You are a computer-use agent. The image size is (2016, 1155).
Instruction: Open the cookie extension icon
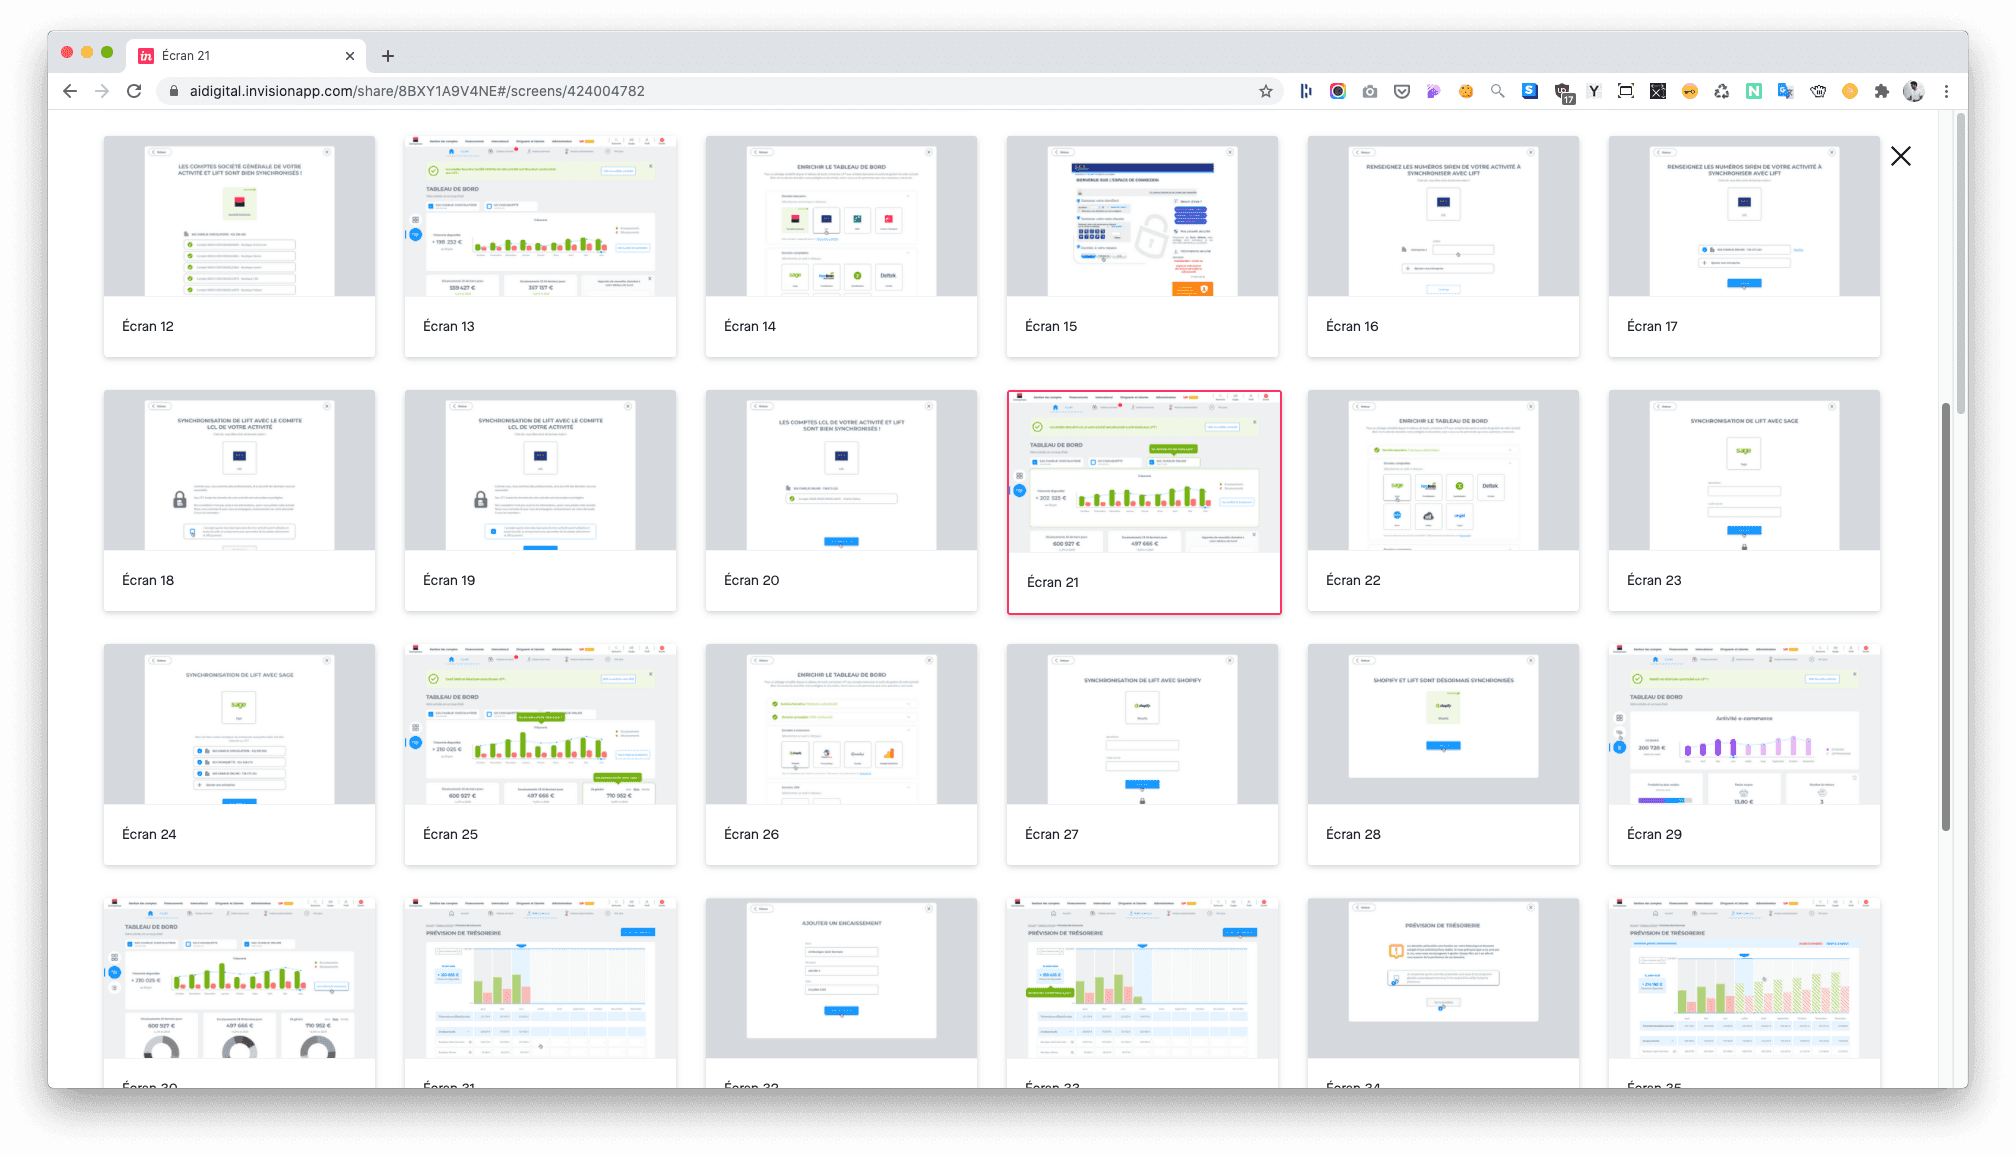click(1466, 91)
